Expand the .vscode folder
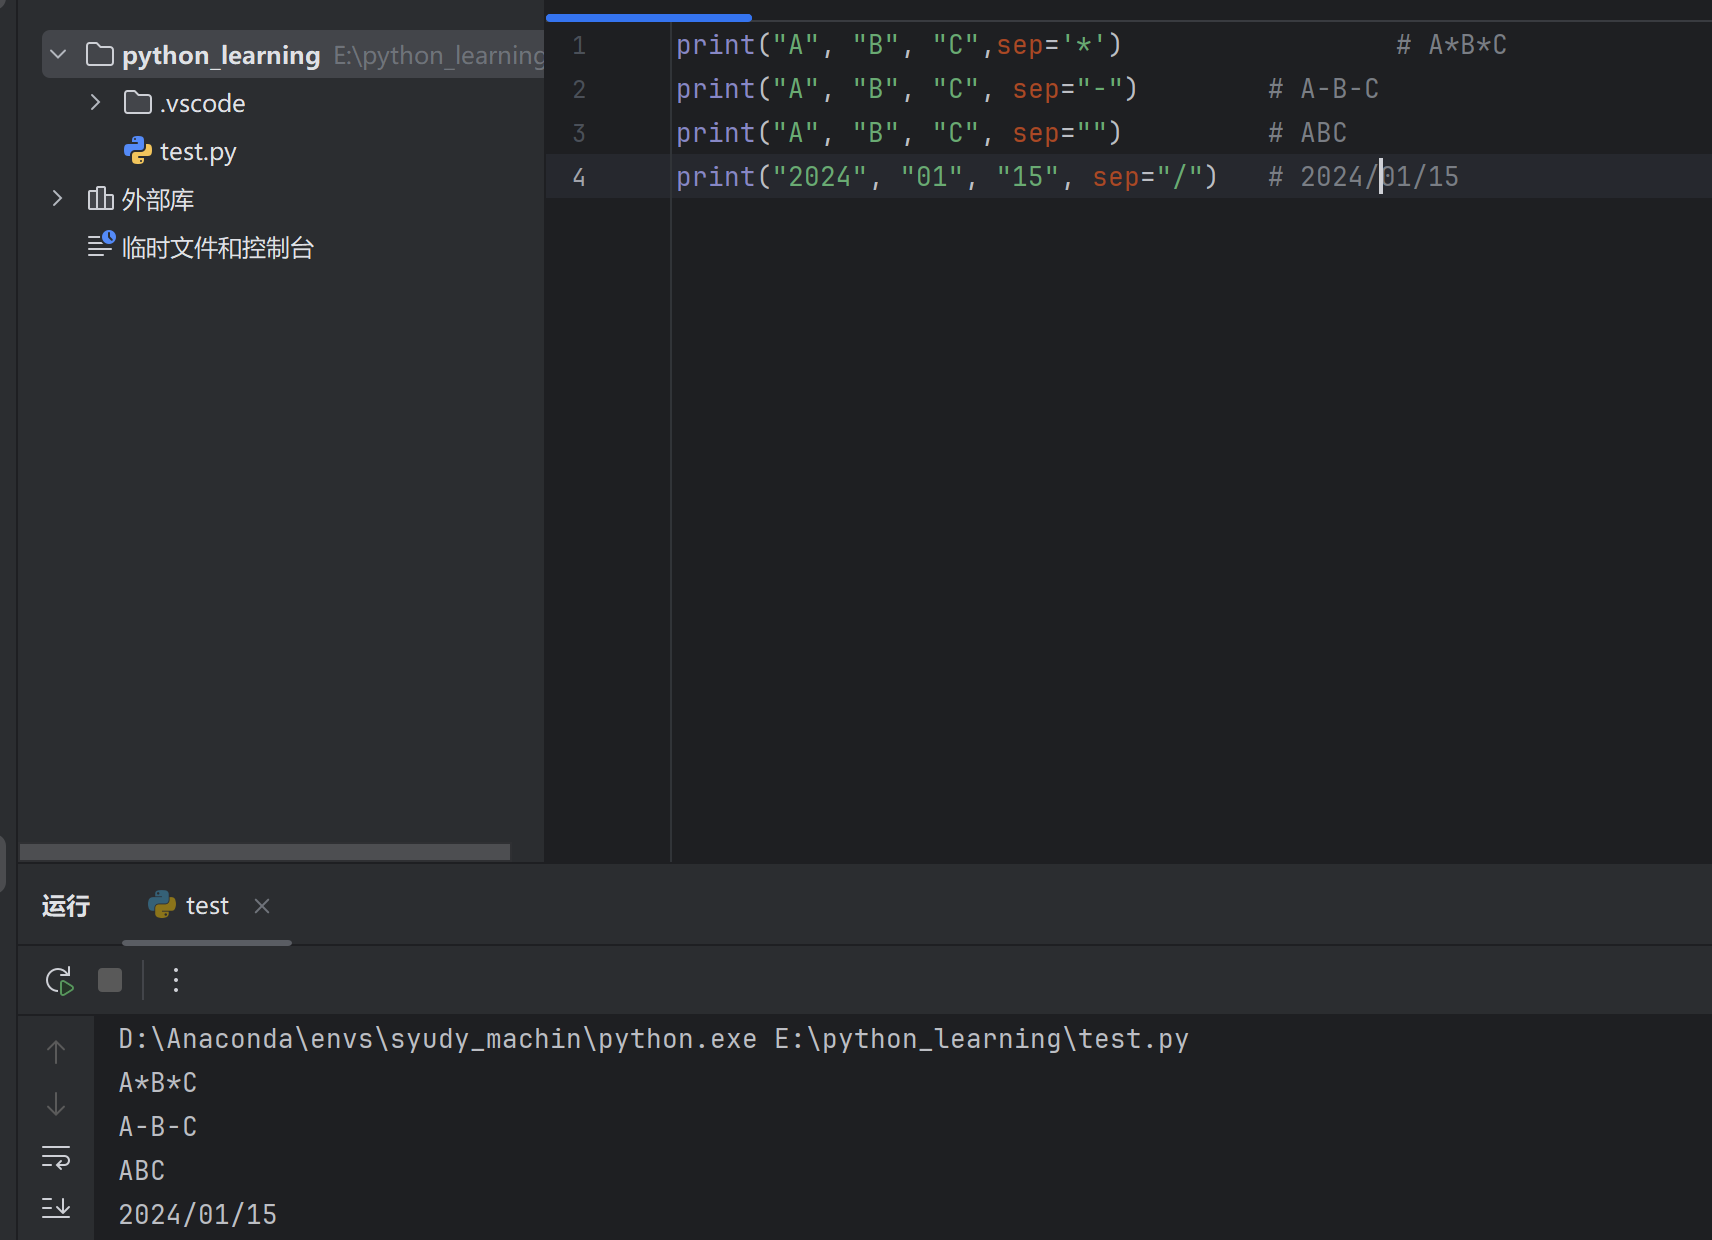The height and width of the screenshot is (1240, 1712). [x=95, y=102]
